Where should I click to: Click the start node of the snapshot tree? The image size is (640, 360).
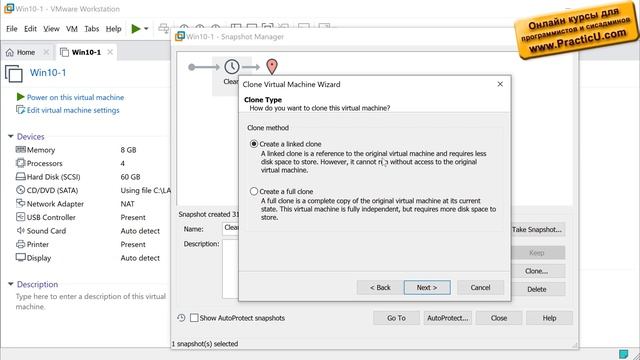191,67
